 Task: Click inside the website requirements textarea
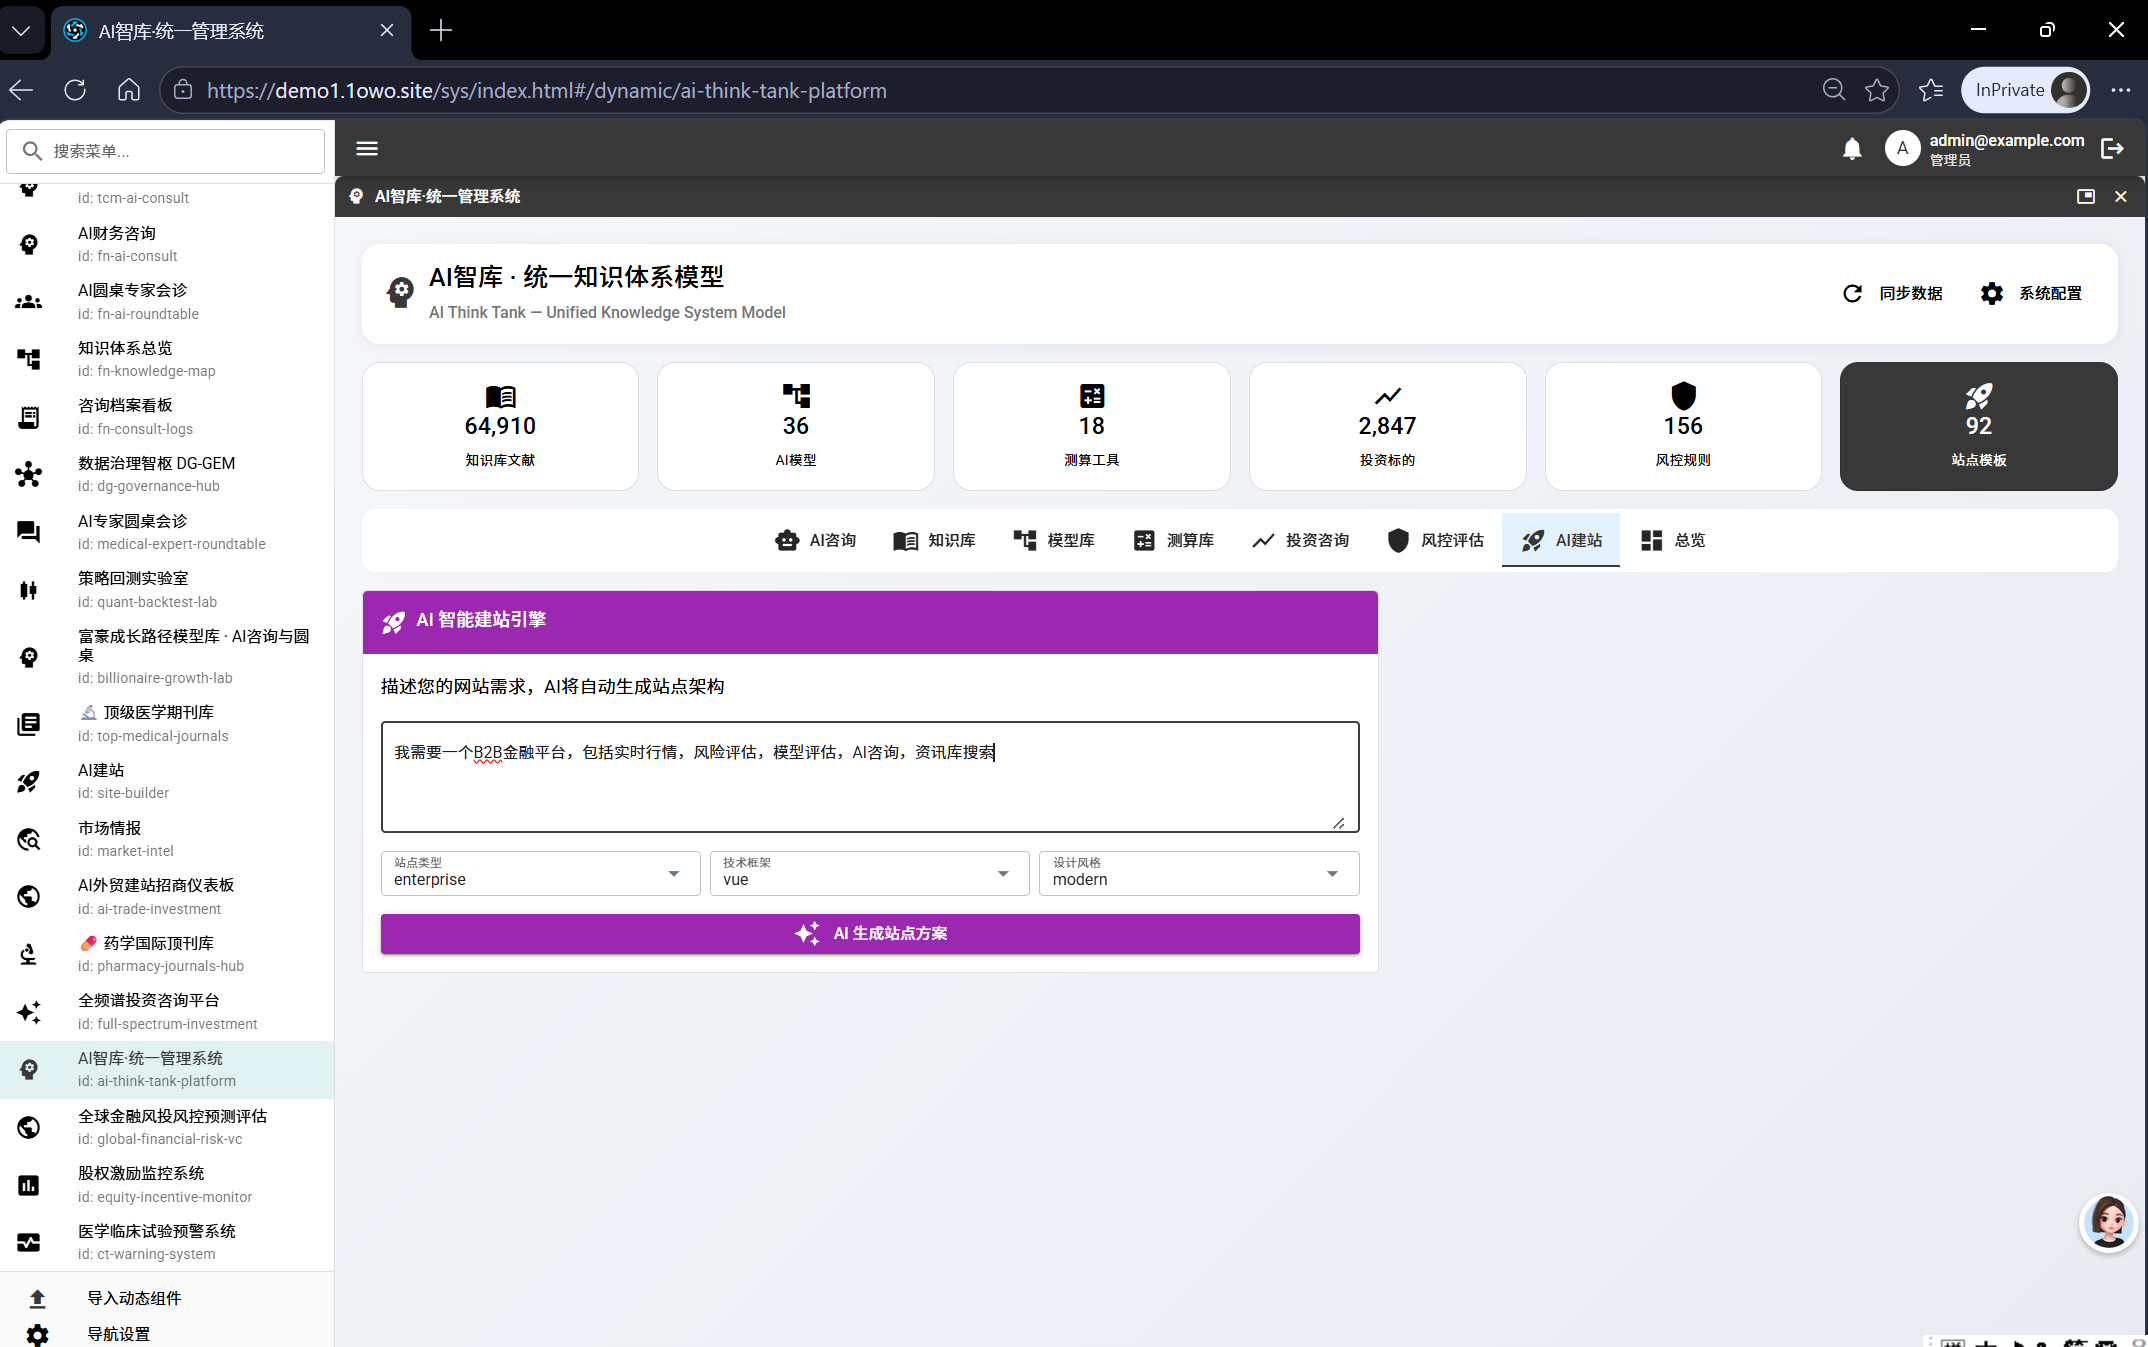[x=870, y=777]
